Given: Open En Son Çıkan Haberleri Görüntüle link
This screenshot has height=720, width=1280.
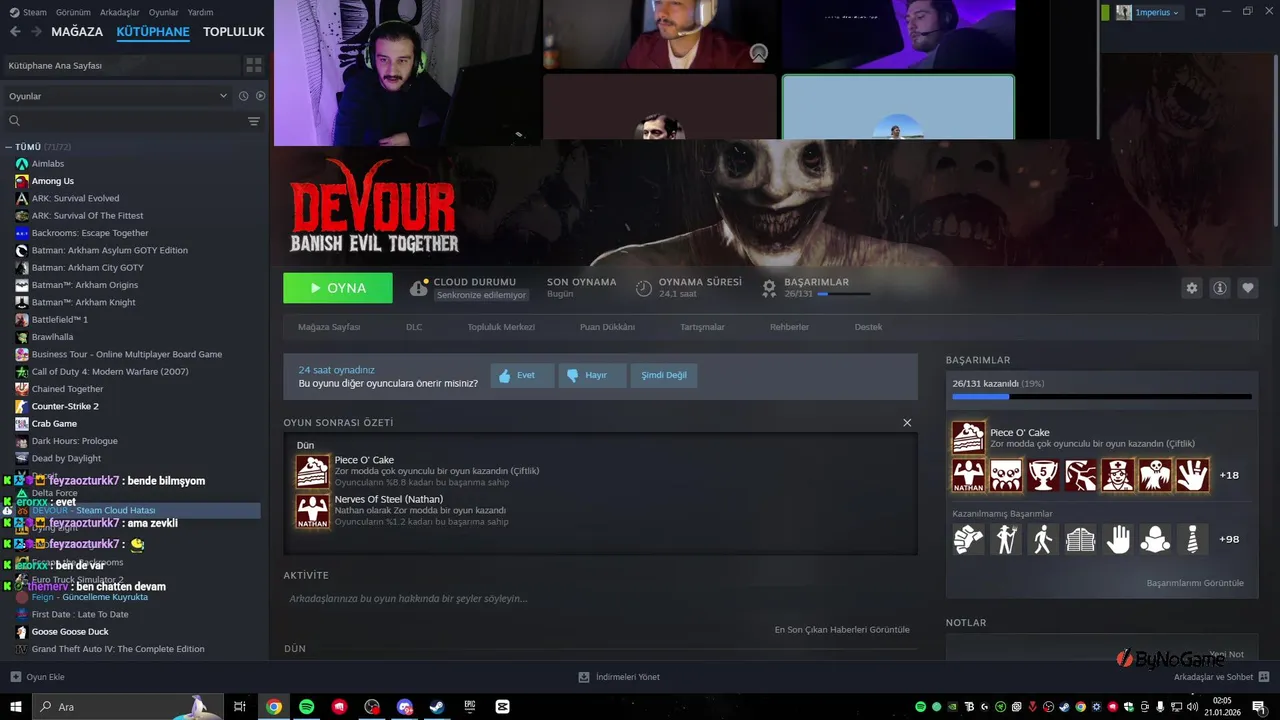Looking at the screenshot, I should coord(842,630).
